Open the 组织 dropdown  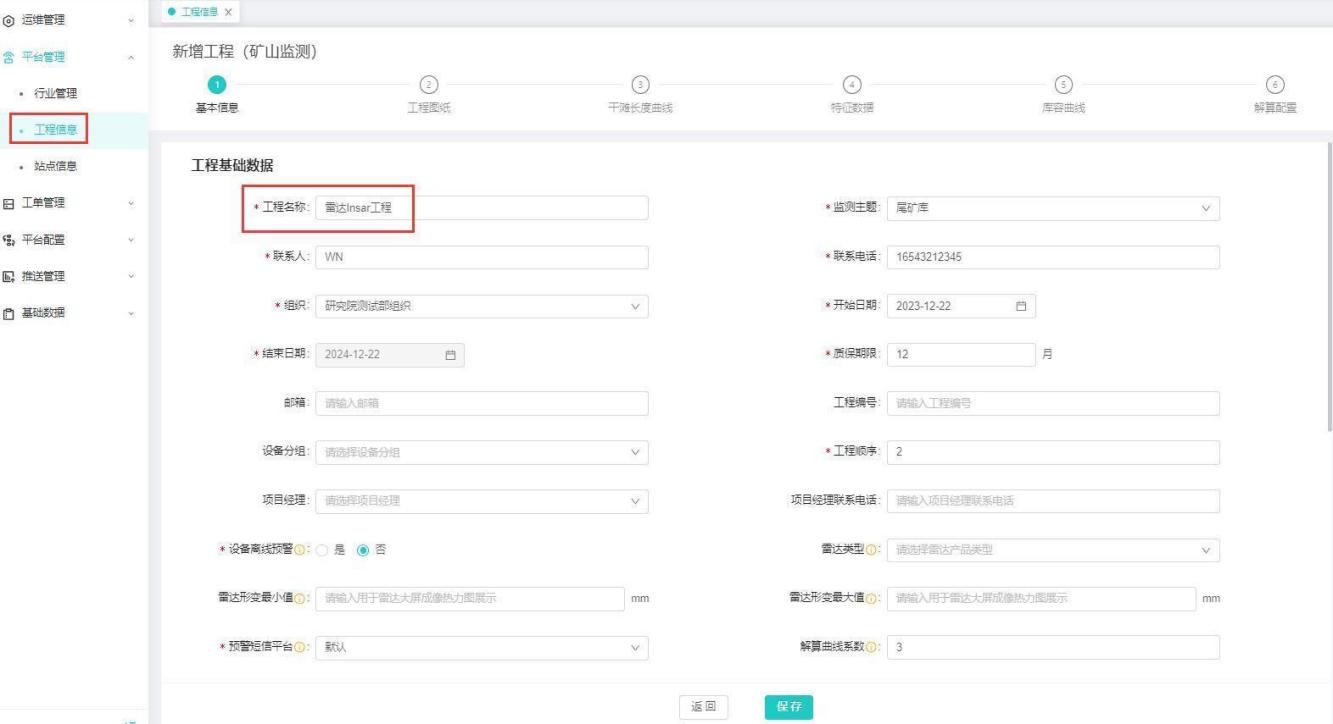[481, 306]
